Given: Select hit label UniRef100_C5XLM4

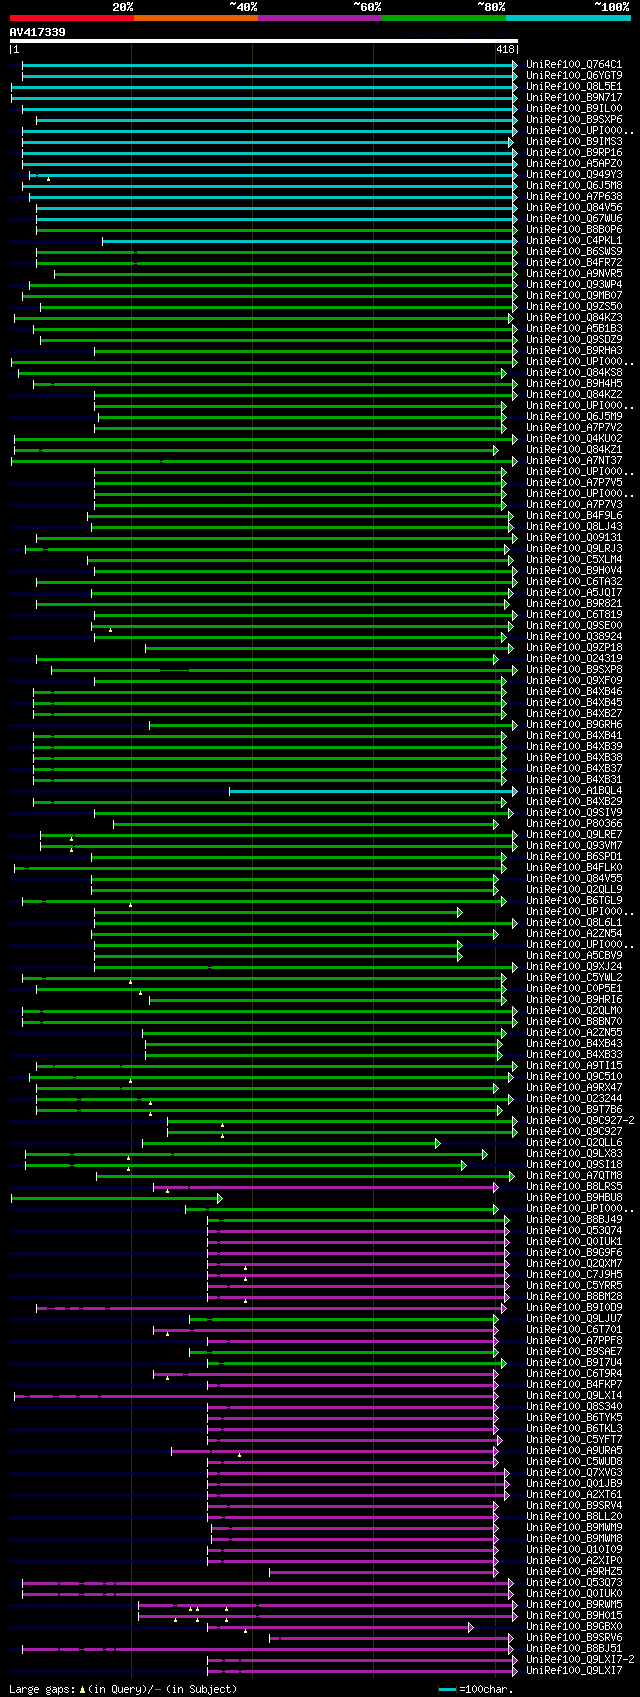Looking at the screenshot, I should [574, 559].
